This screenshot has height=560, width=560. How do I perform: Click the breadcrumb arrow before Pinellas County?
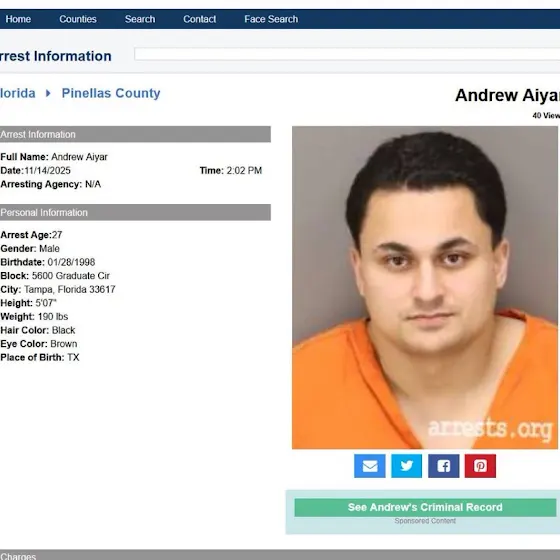point(48,93)
